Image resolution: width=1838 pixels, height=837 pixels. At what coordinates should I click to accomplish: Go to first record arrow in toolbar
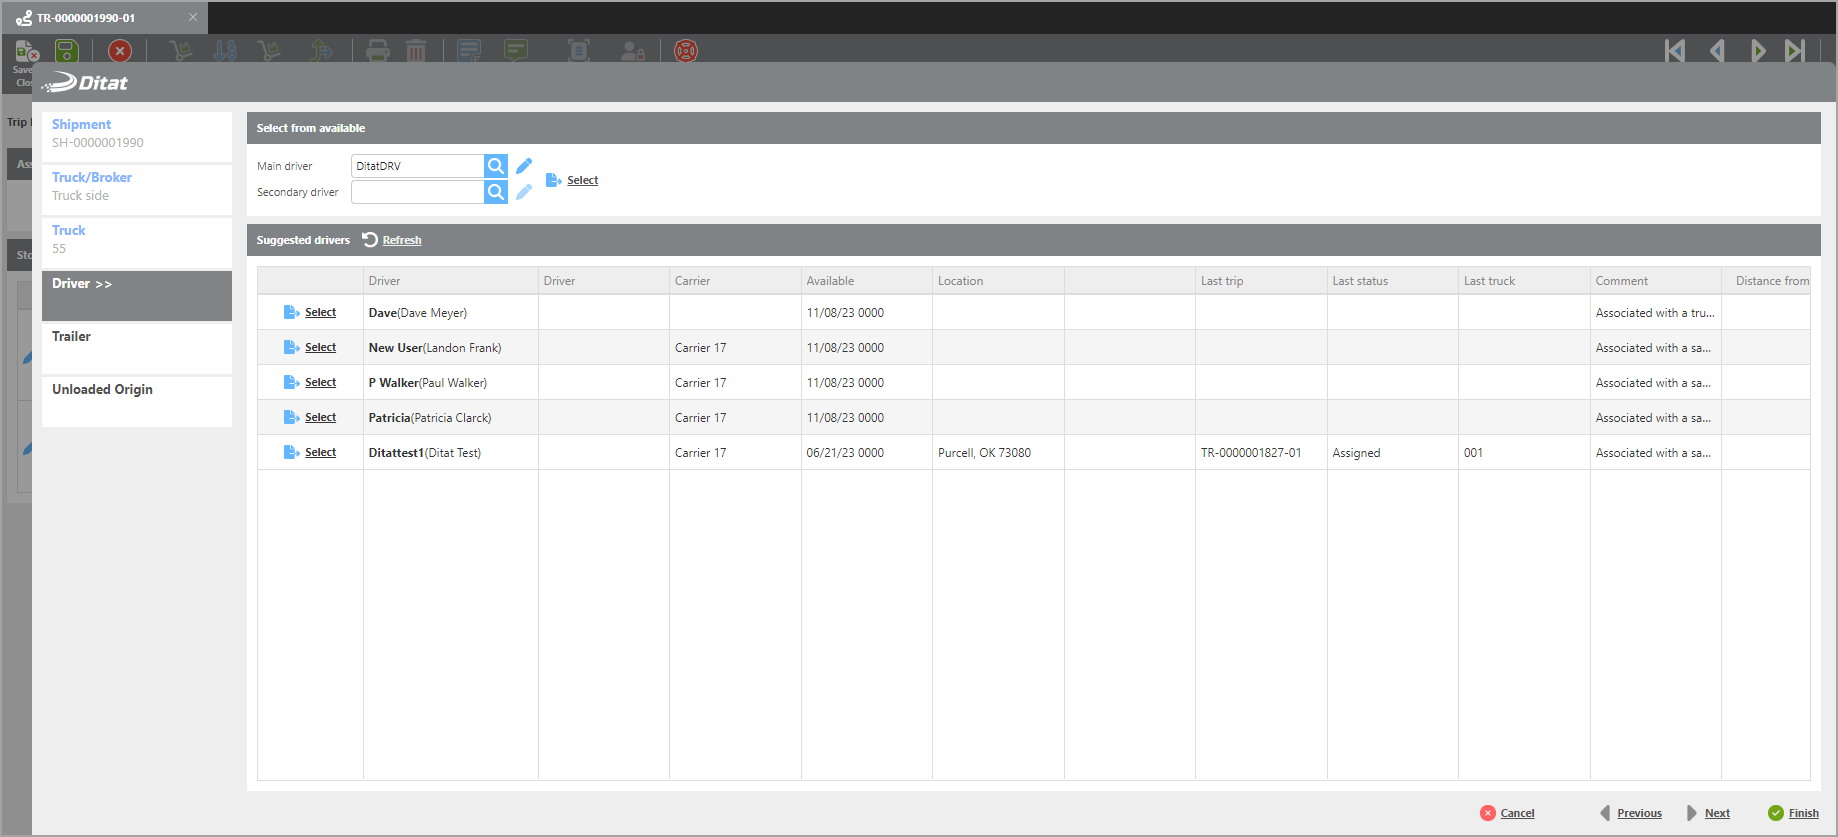click(x=1675, y=51)
